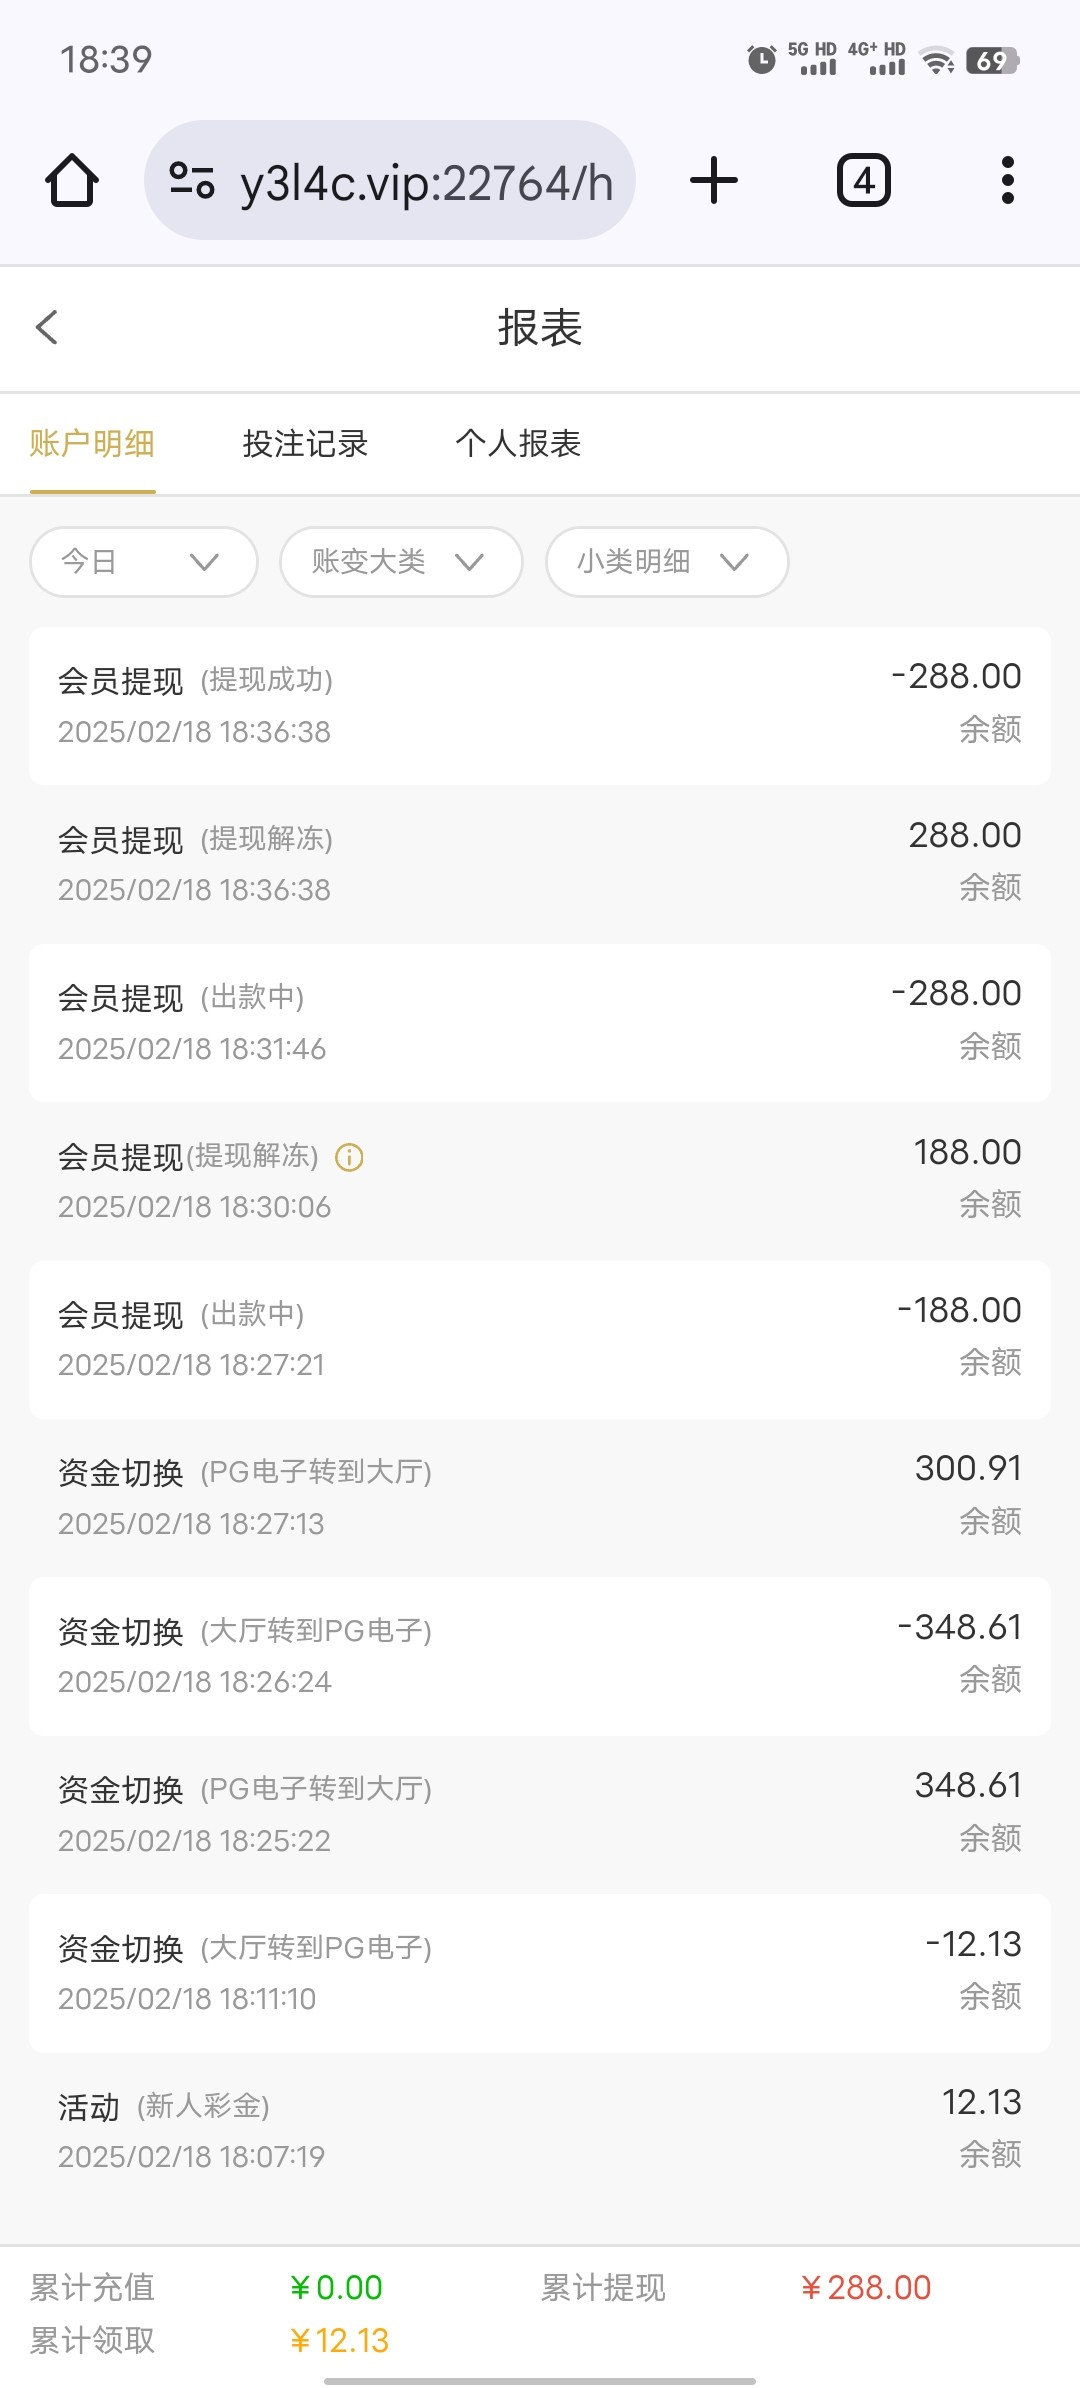Image resolution: width=1080 pixels, height=2388 pixels.
Task: Tap the 累计领取 ¥12.13 total
Action: (x=339, y=2340)
